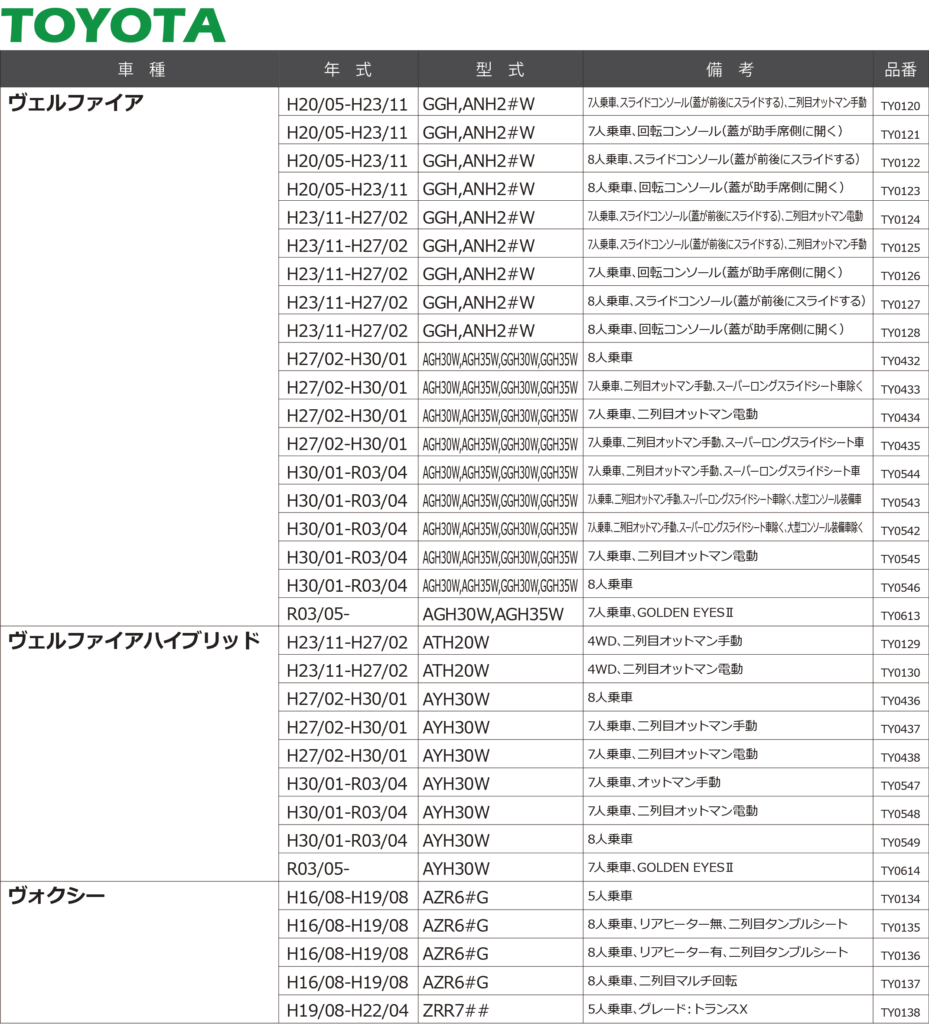The height and width of the screenshot is (1024, 929).
Task: Click the green TOYOTA logo
Action: (x=114, y=25)
